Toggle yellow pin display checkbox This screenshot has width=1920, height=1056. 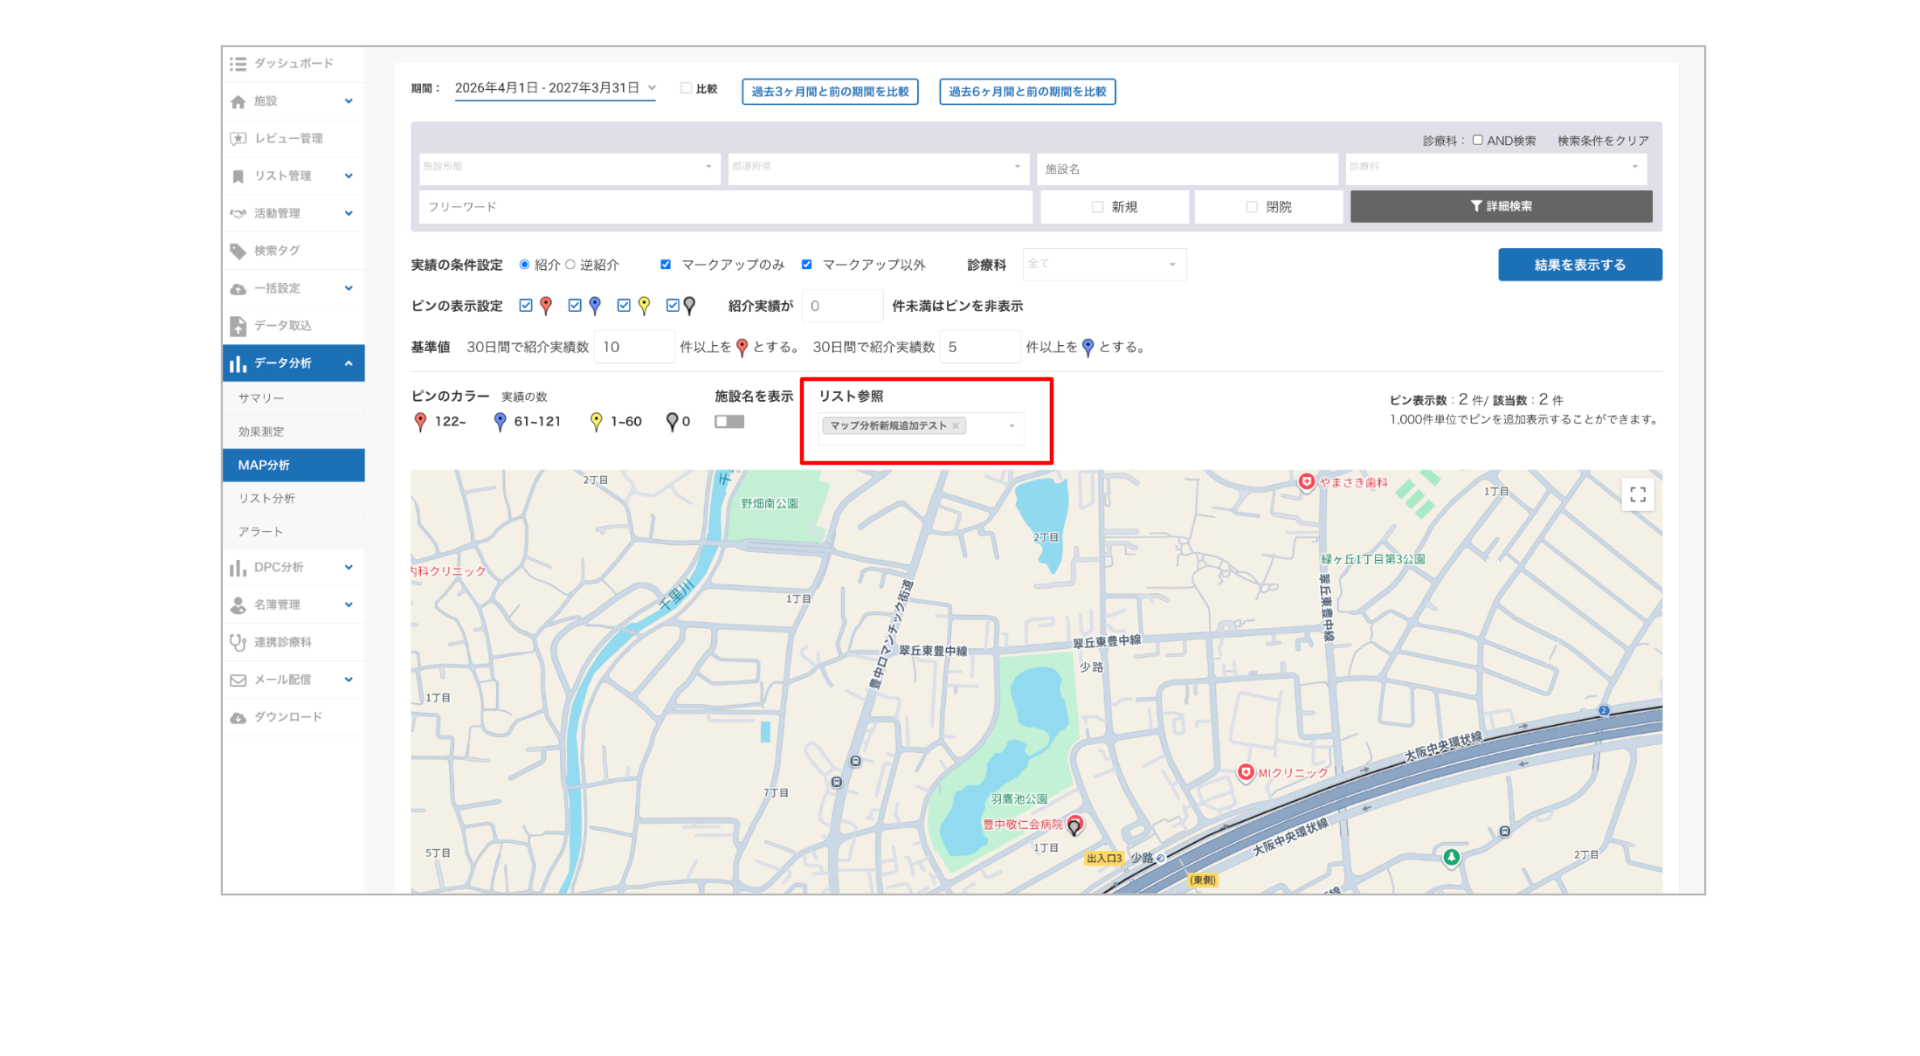(x=623, y=306)
